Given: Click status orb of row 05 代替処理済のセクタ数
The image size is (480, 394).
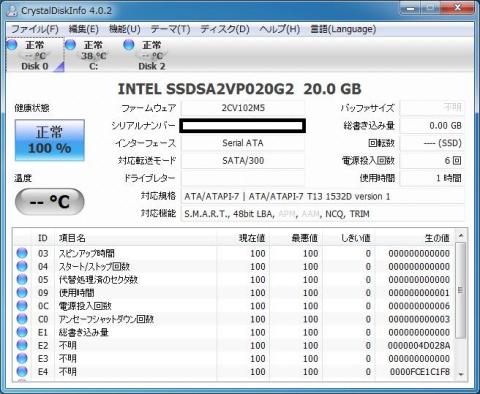Looking at the screenshot, I should tap(22, 279).
